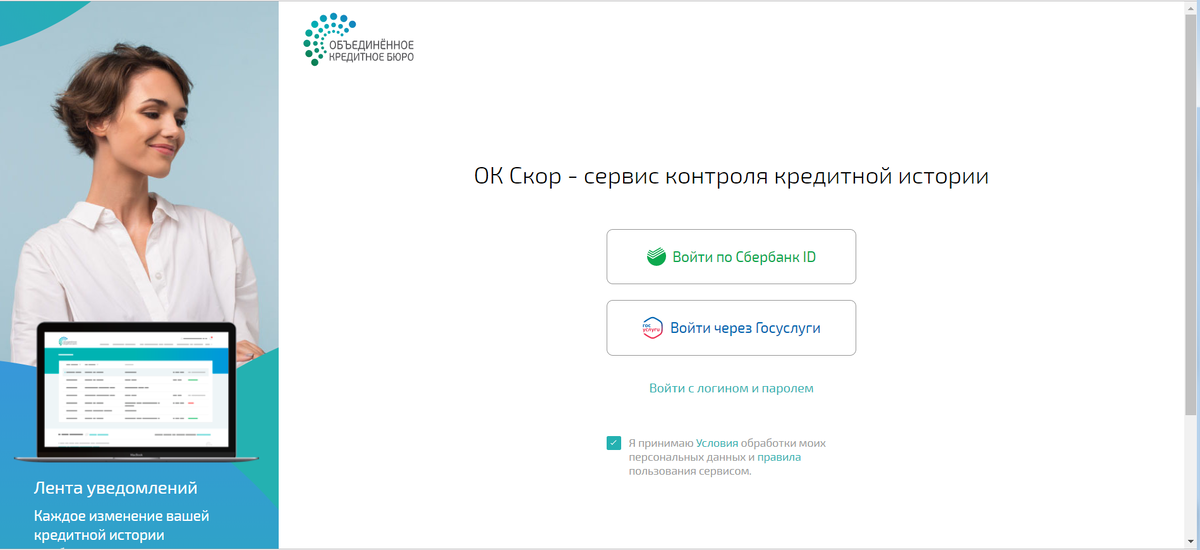Log in with Войти по Сбербанк ID button
This screenshot has width=1200, height=550.
click(731, 257)
